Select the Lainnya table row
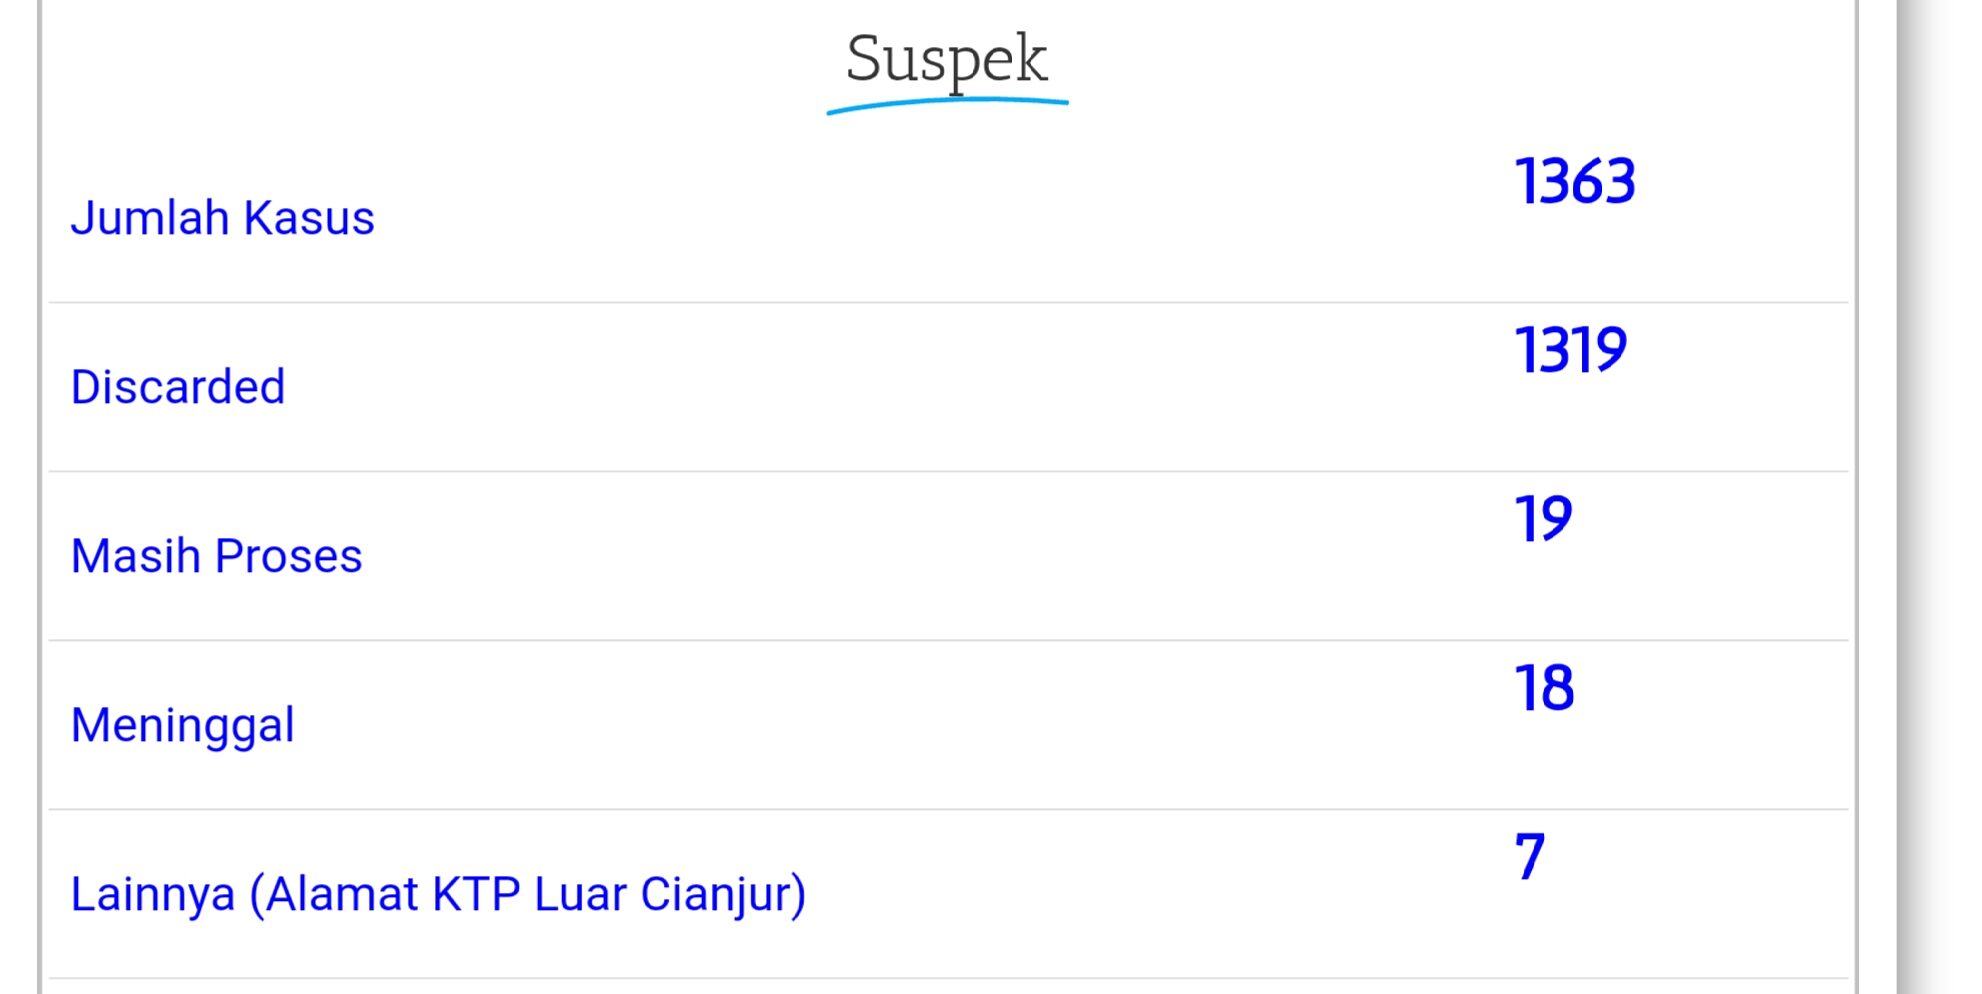This screenshot has height=994, width=1982. point(948,894)
